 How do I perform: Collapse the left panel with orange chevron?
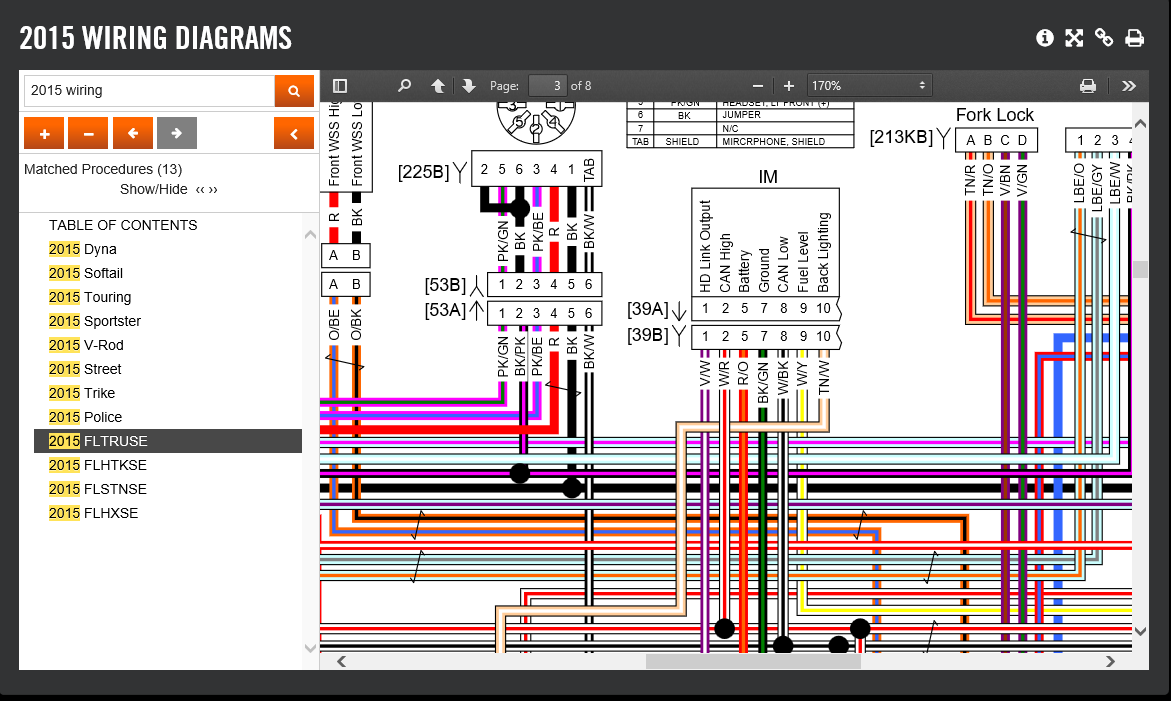[x=294, y=133]
